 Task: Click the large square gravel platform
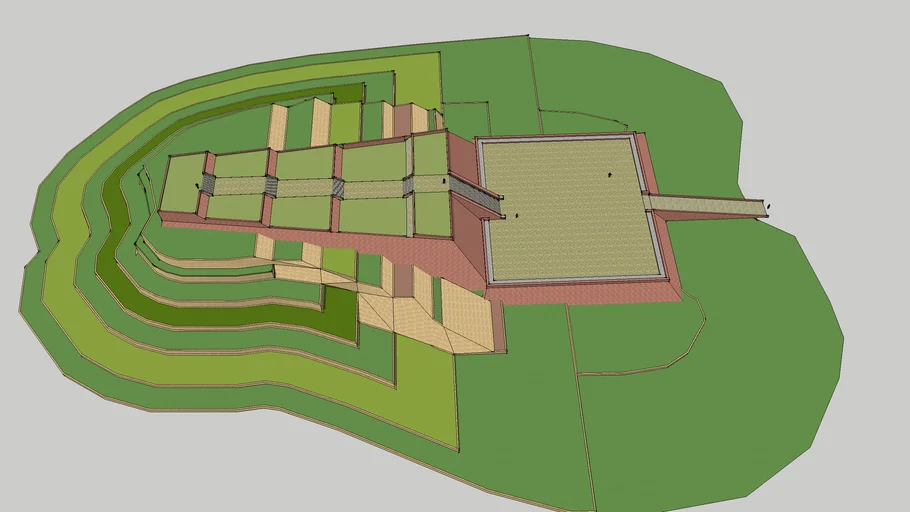click(570, 210)
